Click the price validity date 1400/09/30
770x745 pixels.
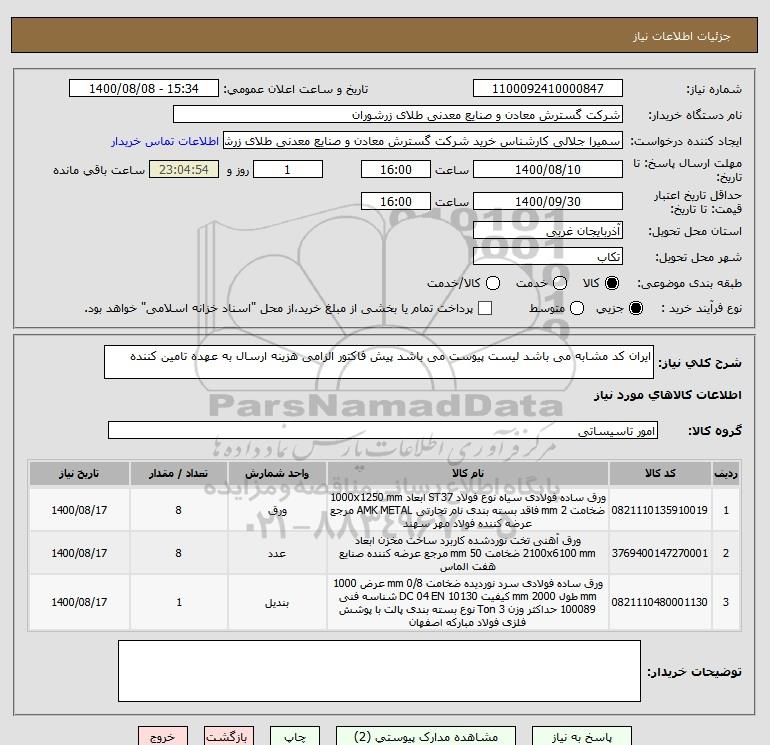tap(548, 201)
